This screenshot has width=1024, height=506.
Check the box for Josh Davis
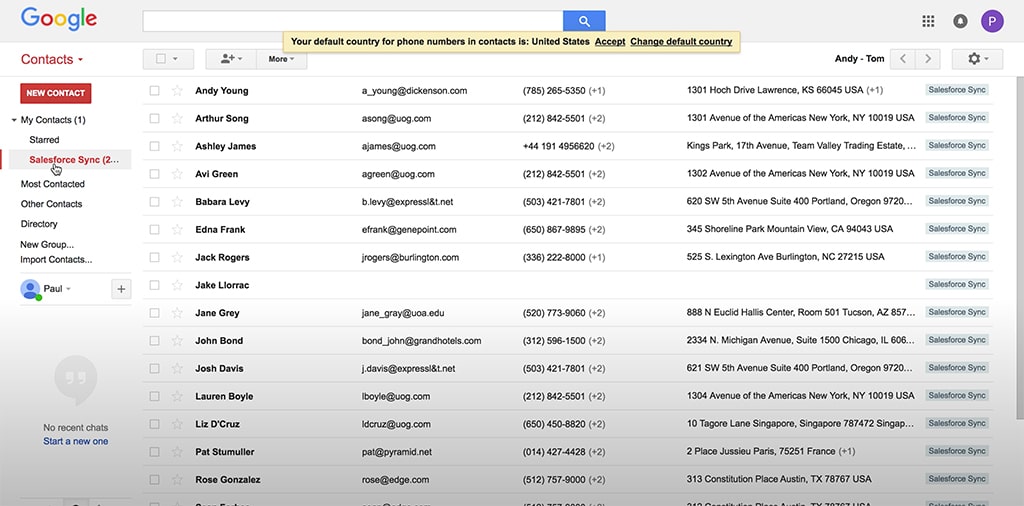click(x=154, y=368)
